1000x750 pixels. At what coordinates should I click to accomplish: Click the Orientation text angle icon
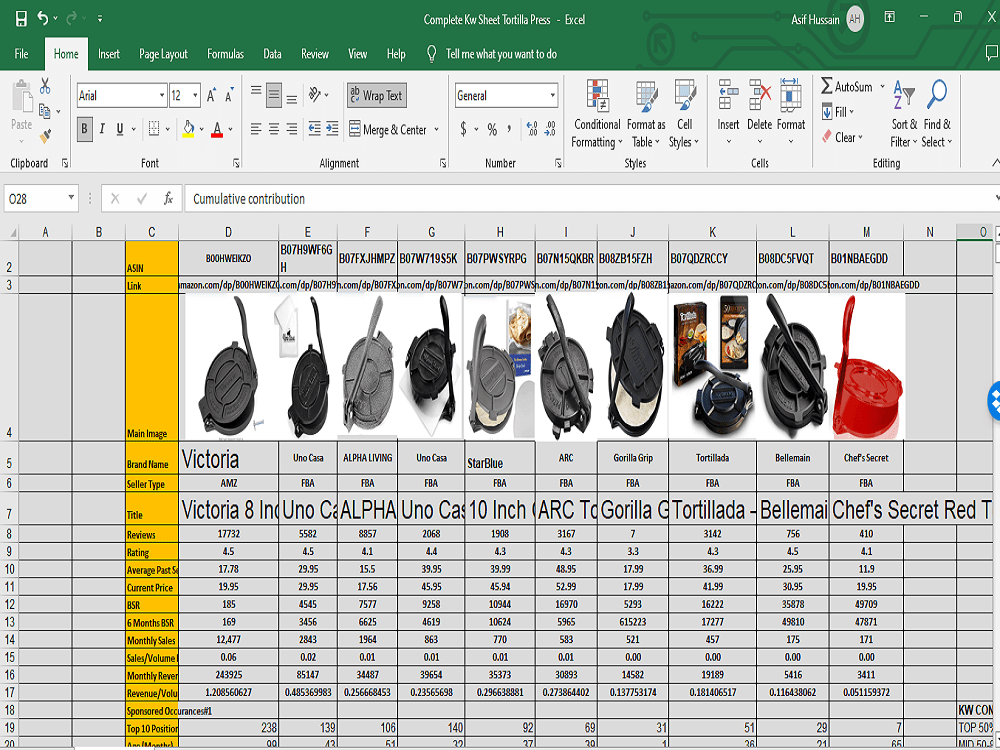314,94
